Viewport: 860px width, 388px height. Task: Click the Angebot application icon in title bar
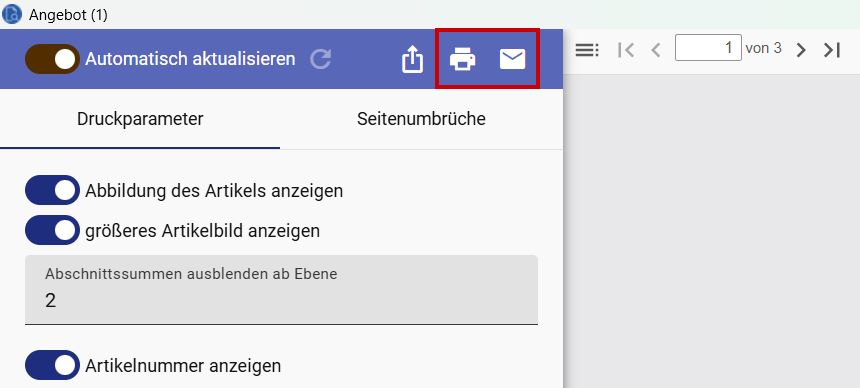pyautogui.click(x=11, y=14)
